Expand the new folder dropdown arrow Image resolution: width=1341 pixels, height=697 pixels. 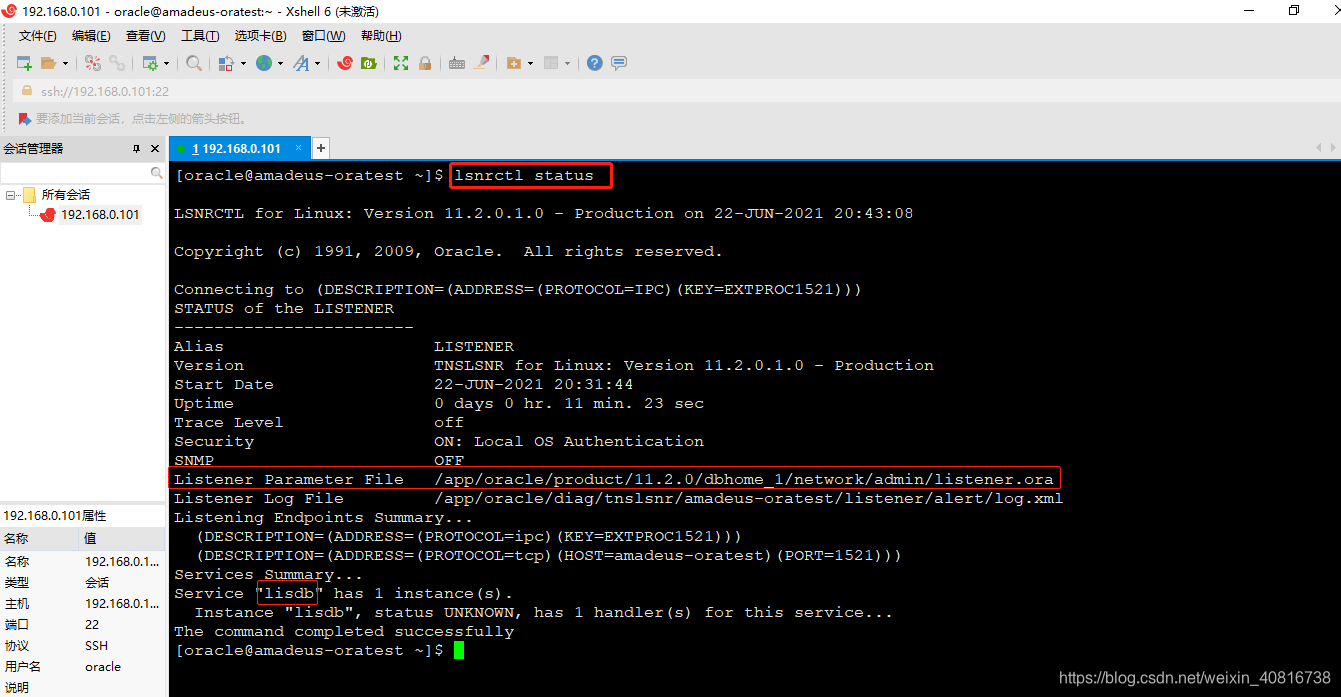pyautogui.click(x=530, y=63)
